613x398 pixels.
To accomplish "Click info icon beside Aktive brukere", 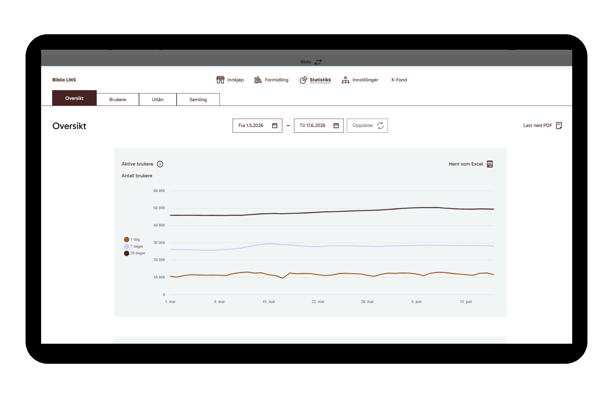I will pyautogui.click(x=160, y=164).
